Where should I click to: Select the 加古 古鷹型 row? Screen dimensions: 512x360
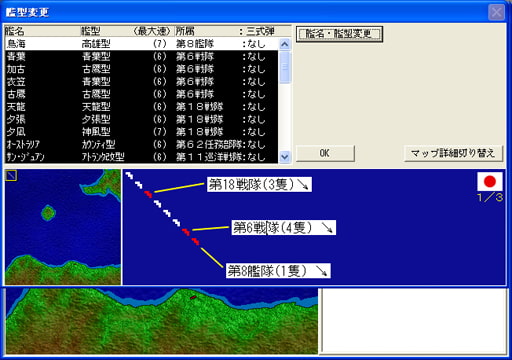[x=141, y=69]
